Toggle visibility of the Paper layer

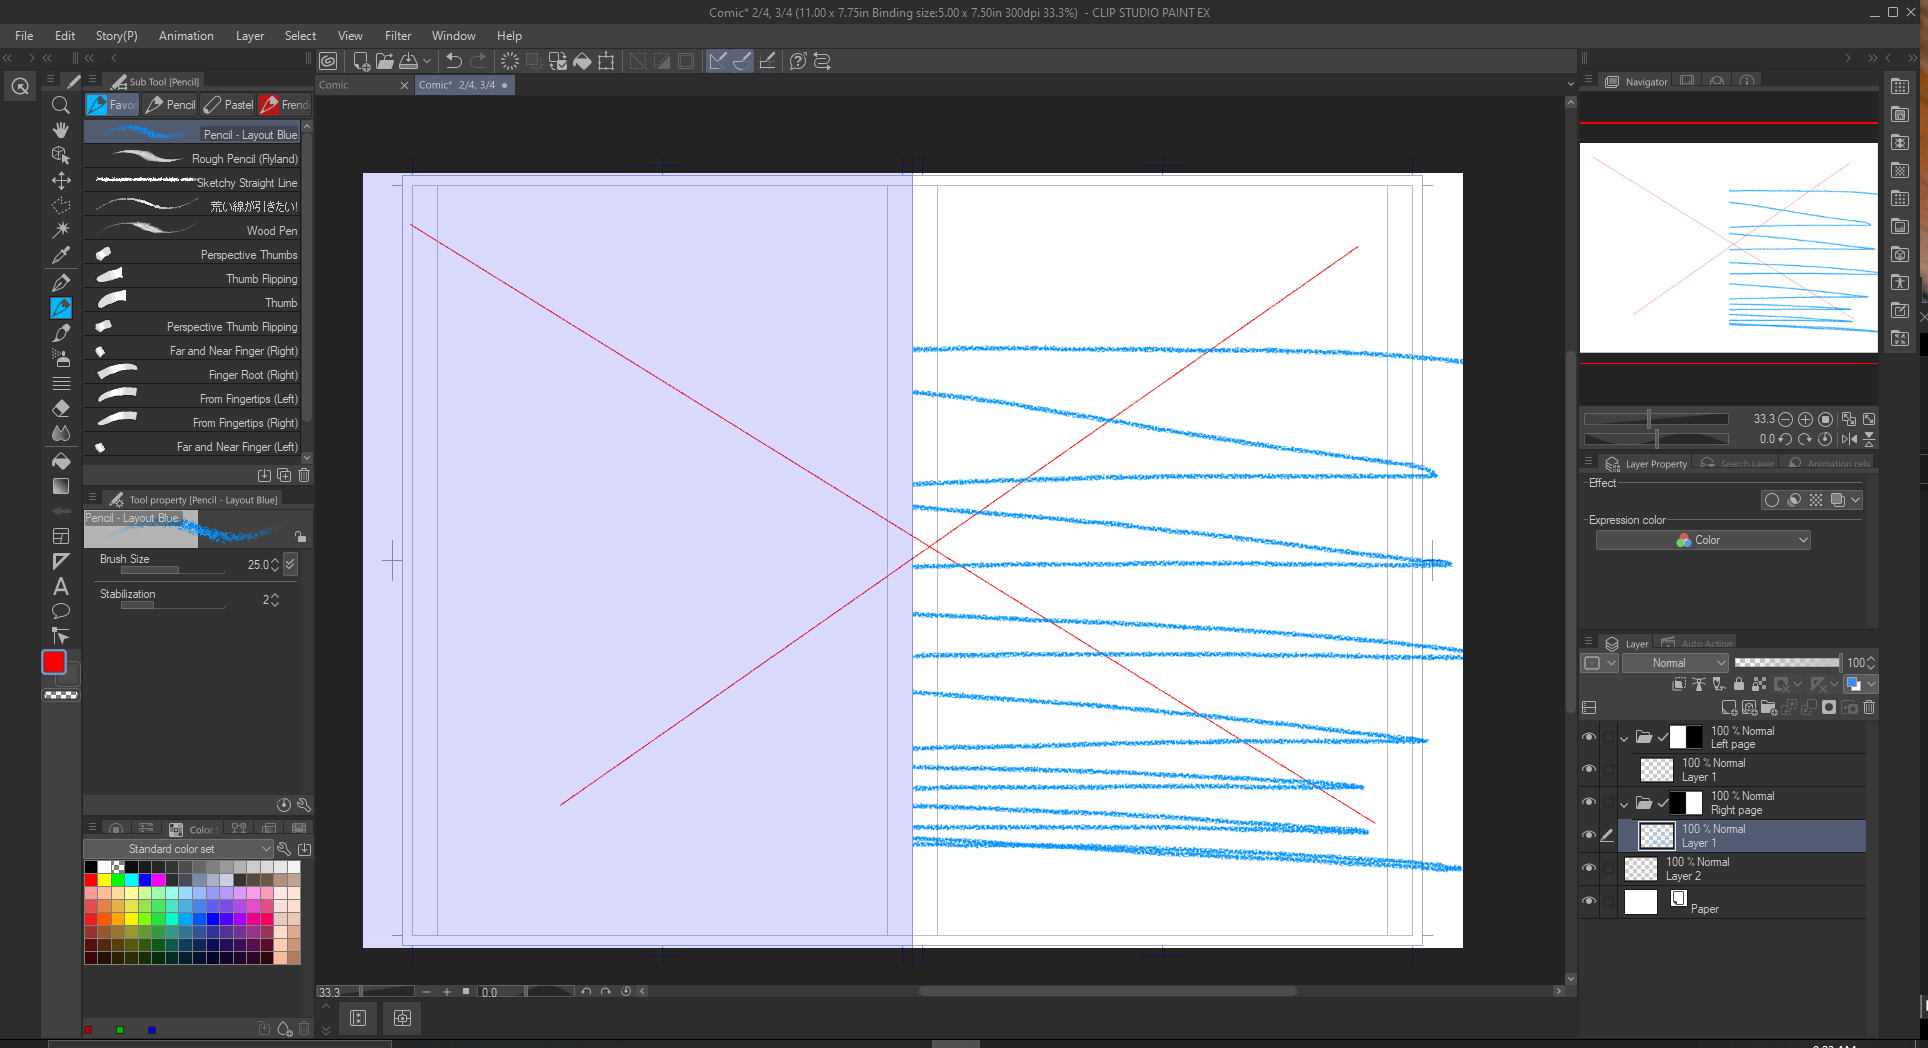pyautogui.click(x=1589, y=901)
